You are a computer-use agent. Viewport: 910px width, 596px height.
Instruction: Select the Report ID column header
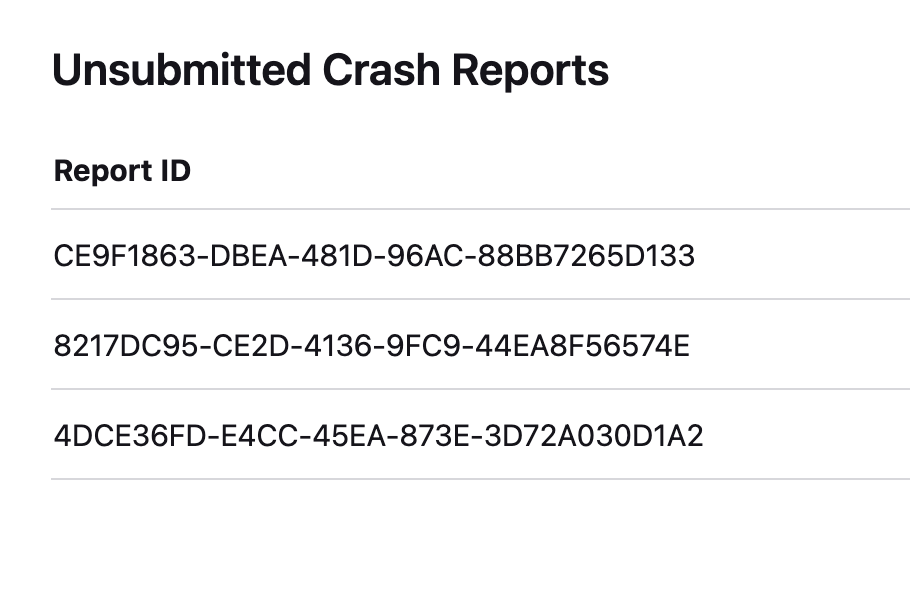pos(122,171)
